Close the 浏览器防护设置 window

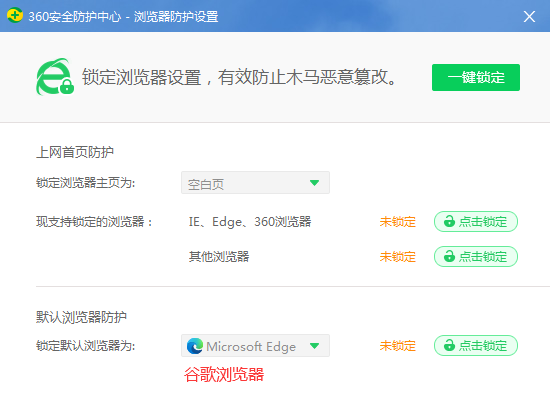(x=529, y=16)
